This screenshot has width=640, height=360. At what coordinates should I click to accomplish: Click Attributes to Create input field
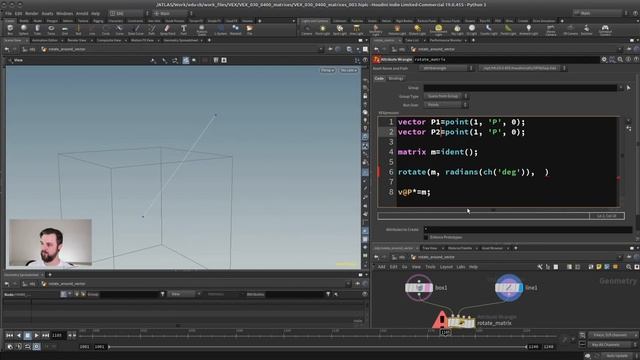(528, 229)
